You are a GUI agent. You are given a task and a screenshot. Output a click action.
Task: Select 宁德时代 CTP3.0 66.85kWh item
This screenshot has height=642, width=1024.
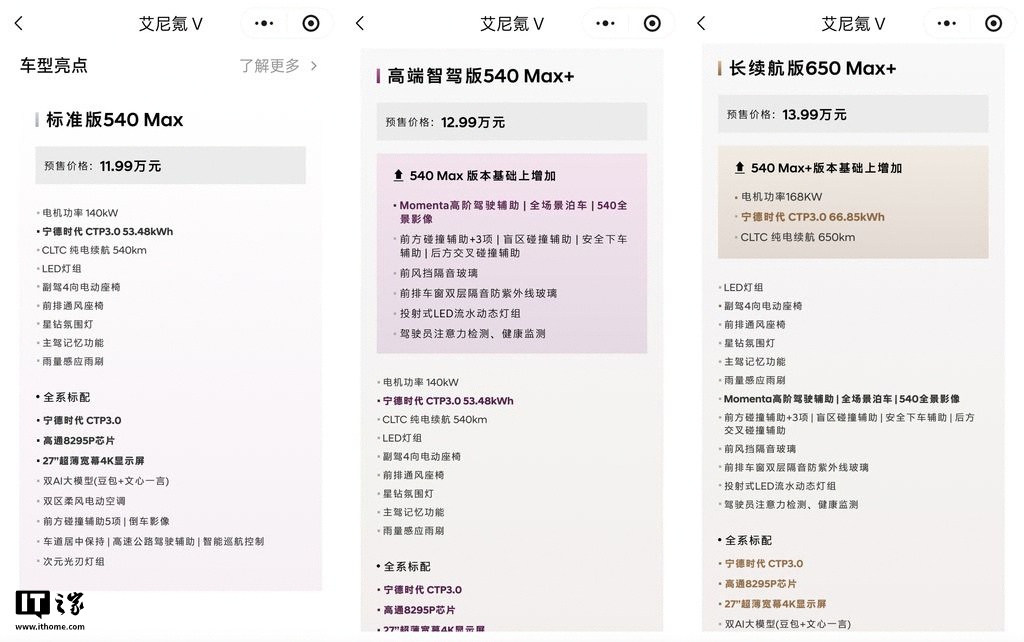[x=812, y=217]
